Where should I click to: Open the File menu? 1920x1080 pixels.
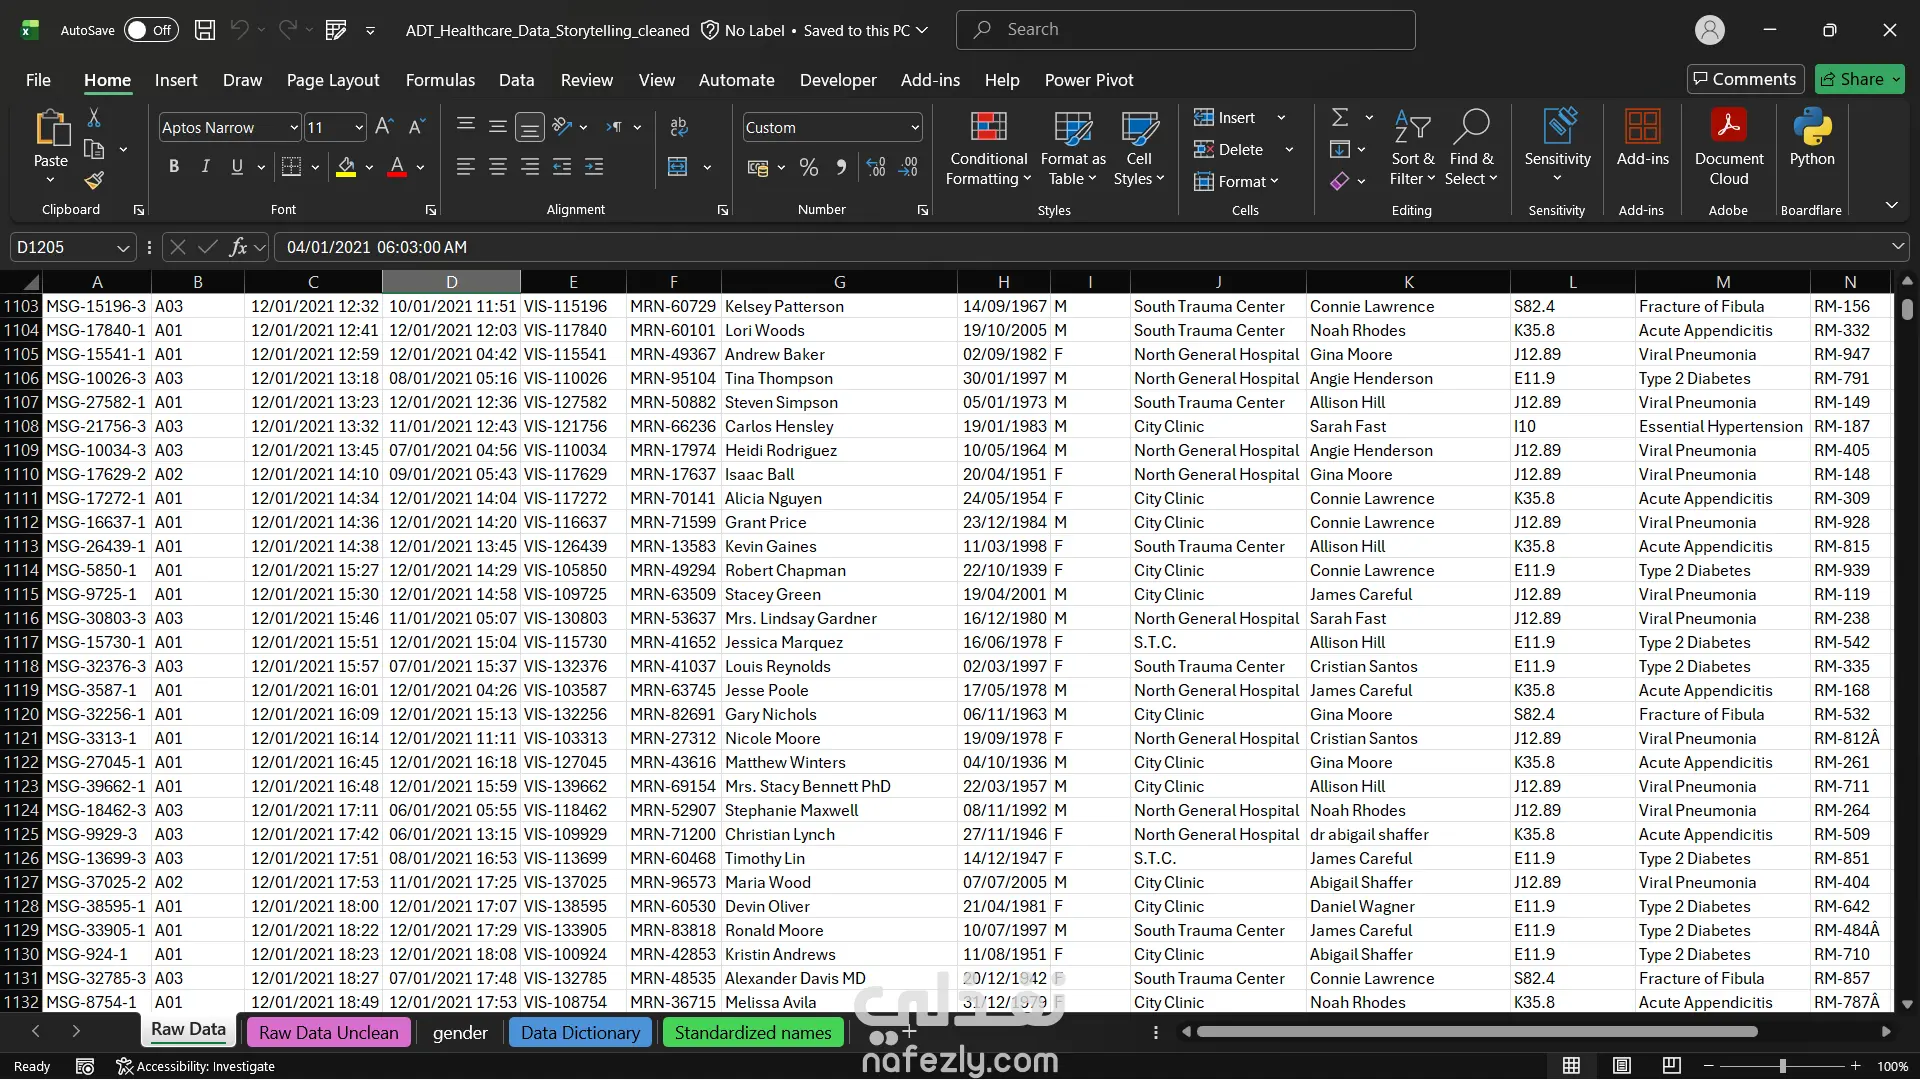click(38, 80)
